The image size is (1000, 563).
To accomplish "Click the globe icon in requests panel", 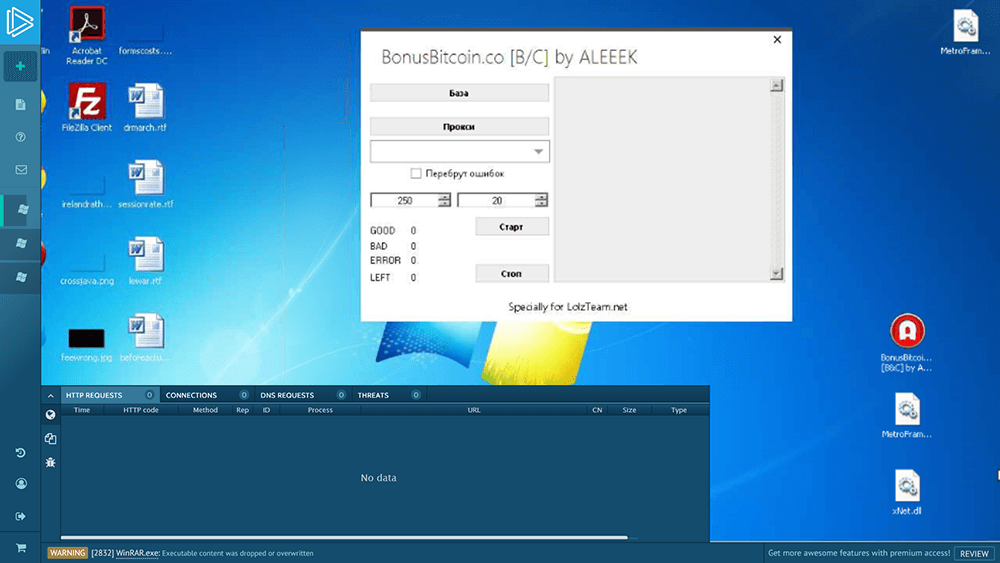I will pyautogui.click(x=50, y=415).
